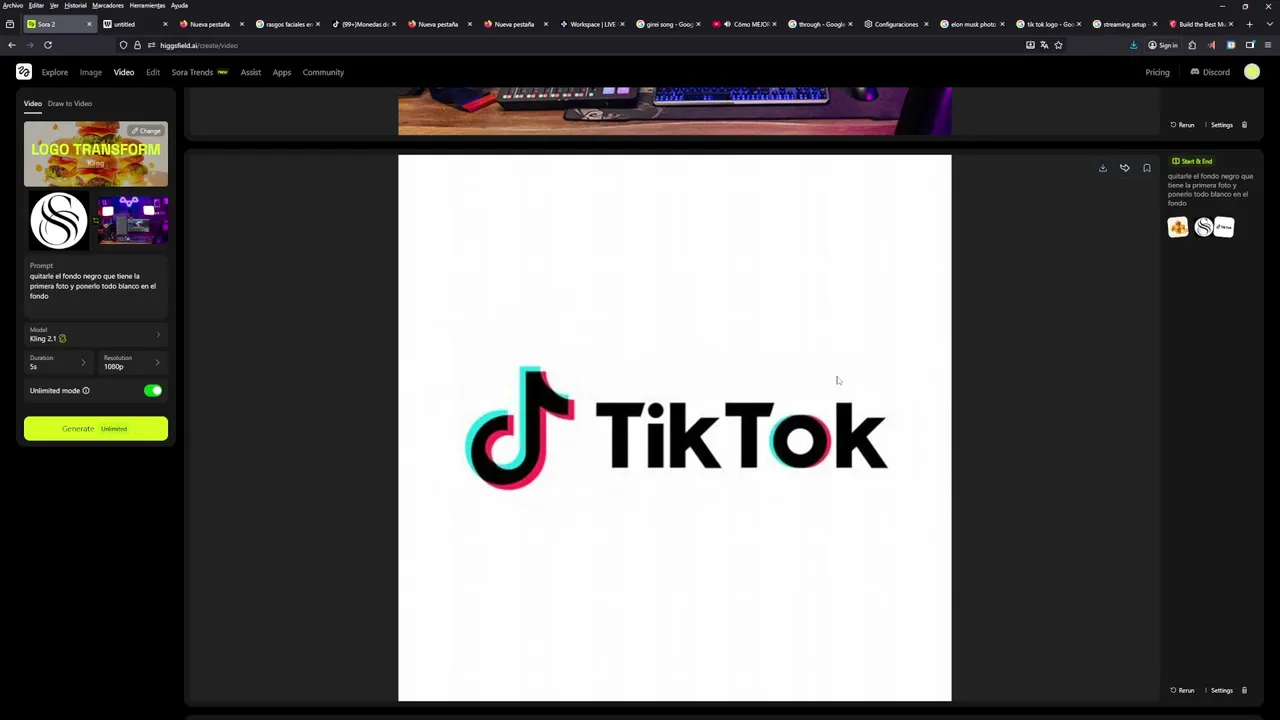Image resolution: width=1280 pixels, height=720 pixels.
Task: Delete the lower result using trash icon
Action: 1244,690
